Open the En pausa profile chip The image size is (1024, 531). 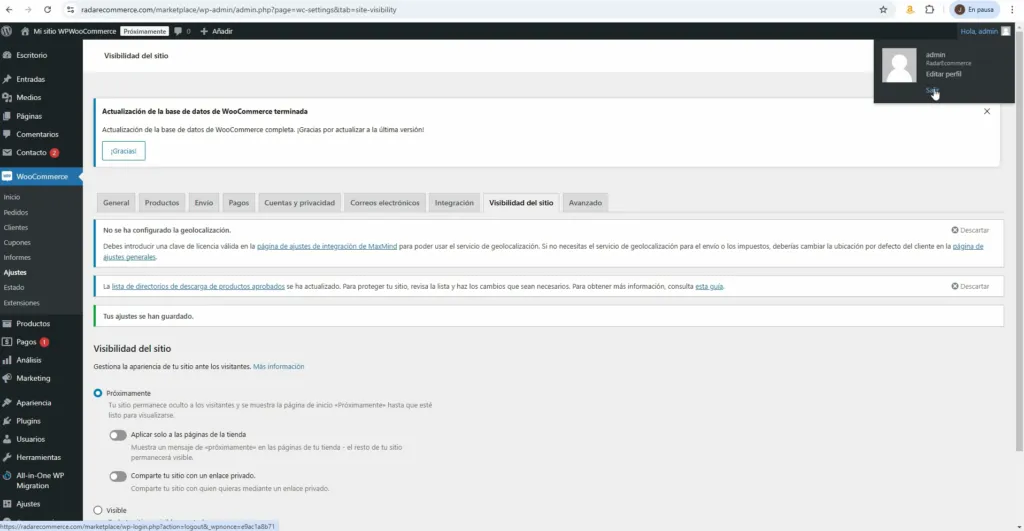974,10
